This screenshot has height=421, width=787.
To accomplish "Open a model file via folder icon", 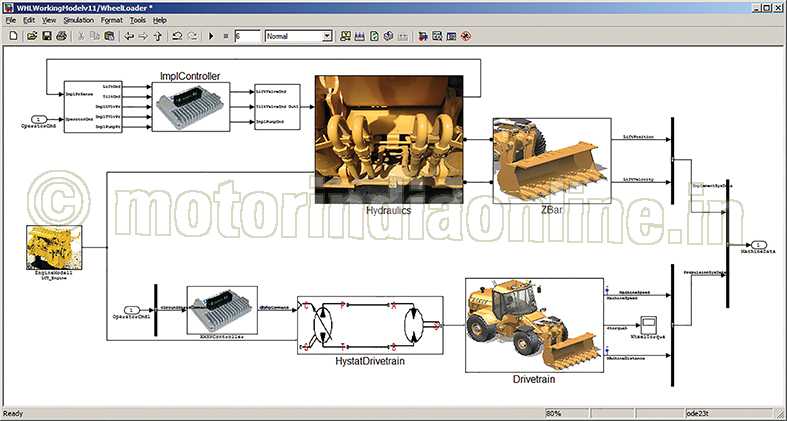I will pyautogui.click(x=32, y=36).
